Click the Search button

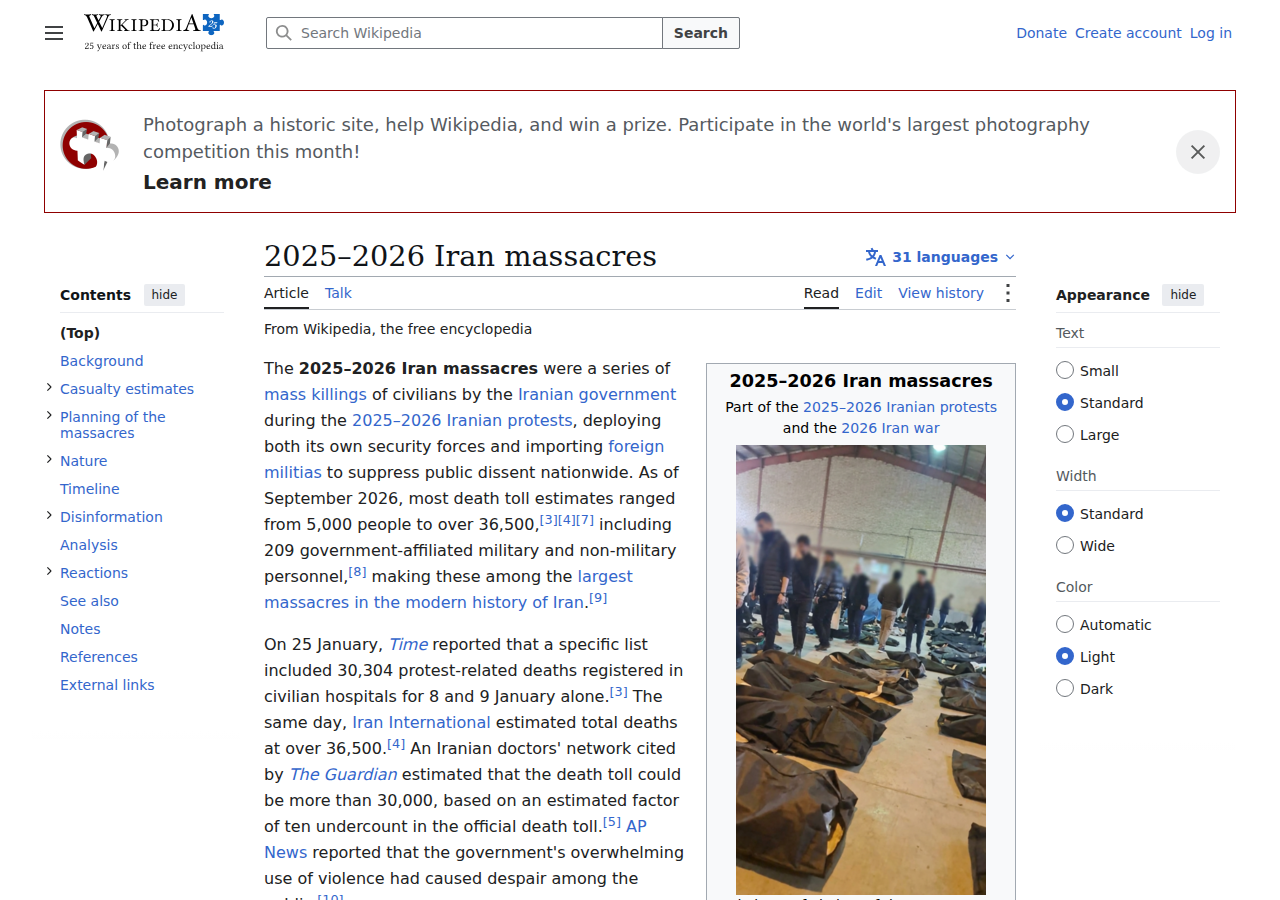pos(701,33)
